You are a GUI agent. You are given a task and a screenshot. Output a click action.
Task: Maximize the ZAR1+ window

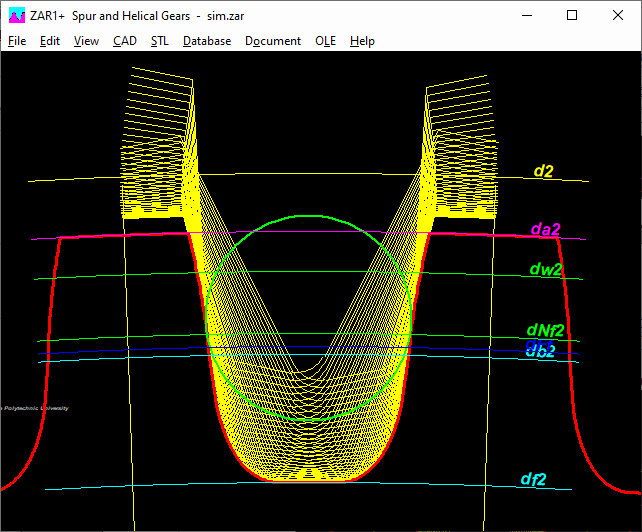572,15
